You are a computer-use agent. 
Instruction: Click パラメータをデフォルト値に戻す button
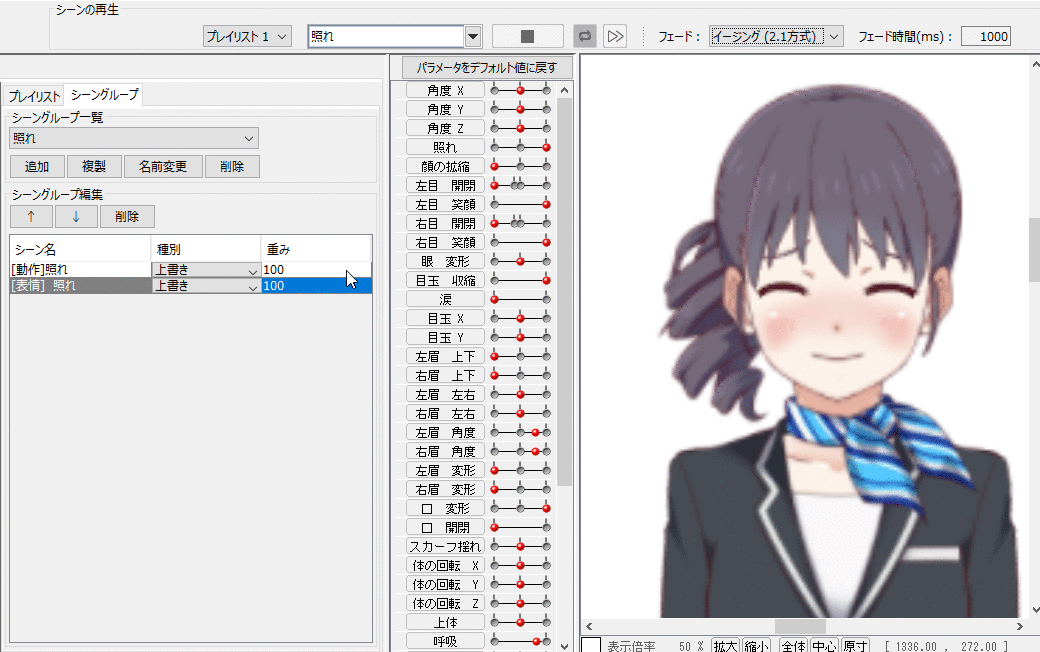click(486, 67)
